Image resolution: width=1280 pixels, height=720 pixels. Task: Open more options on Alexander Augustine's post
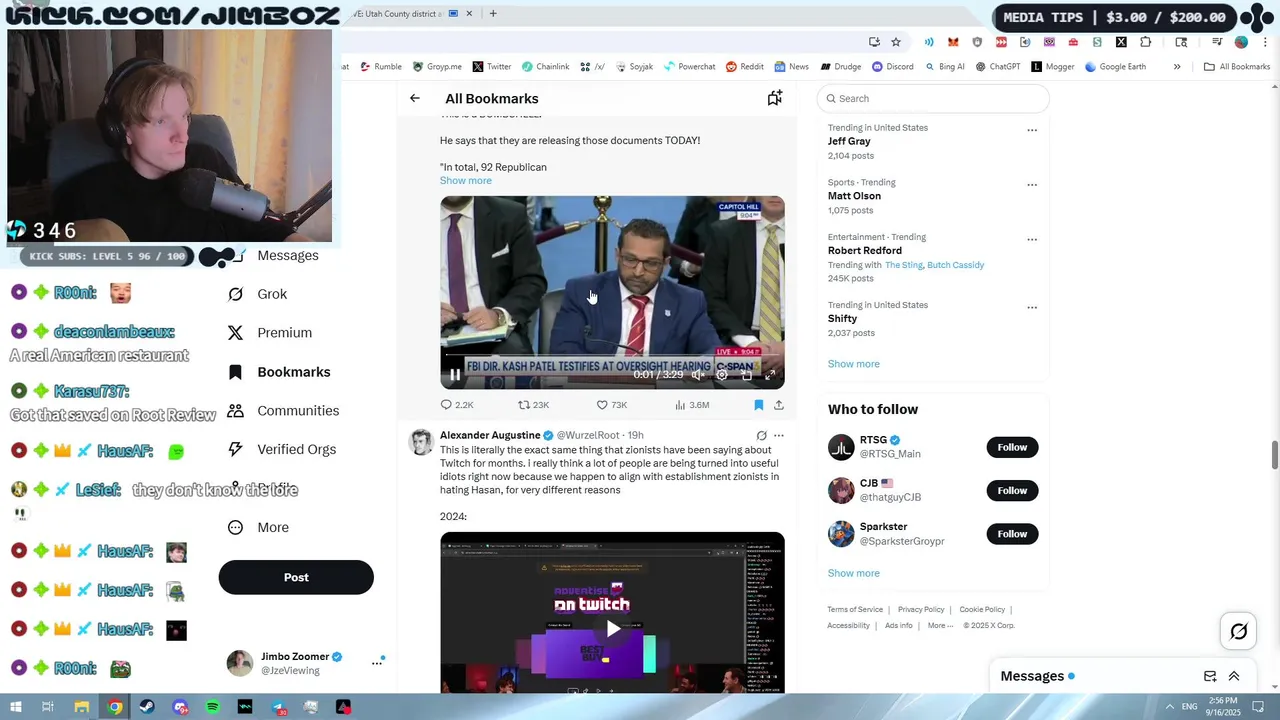[779, 436]
